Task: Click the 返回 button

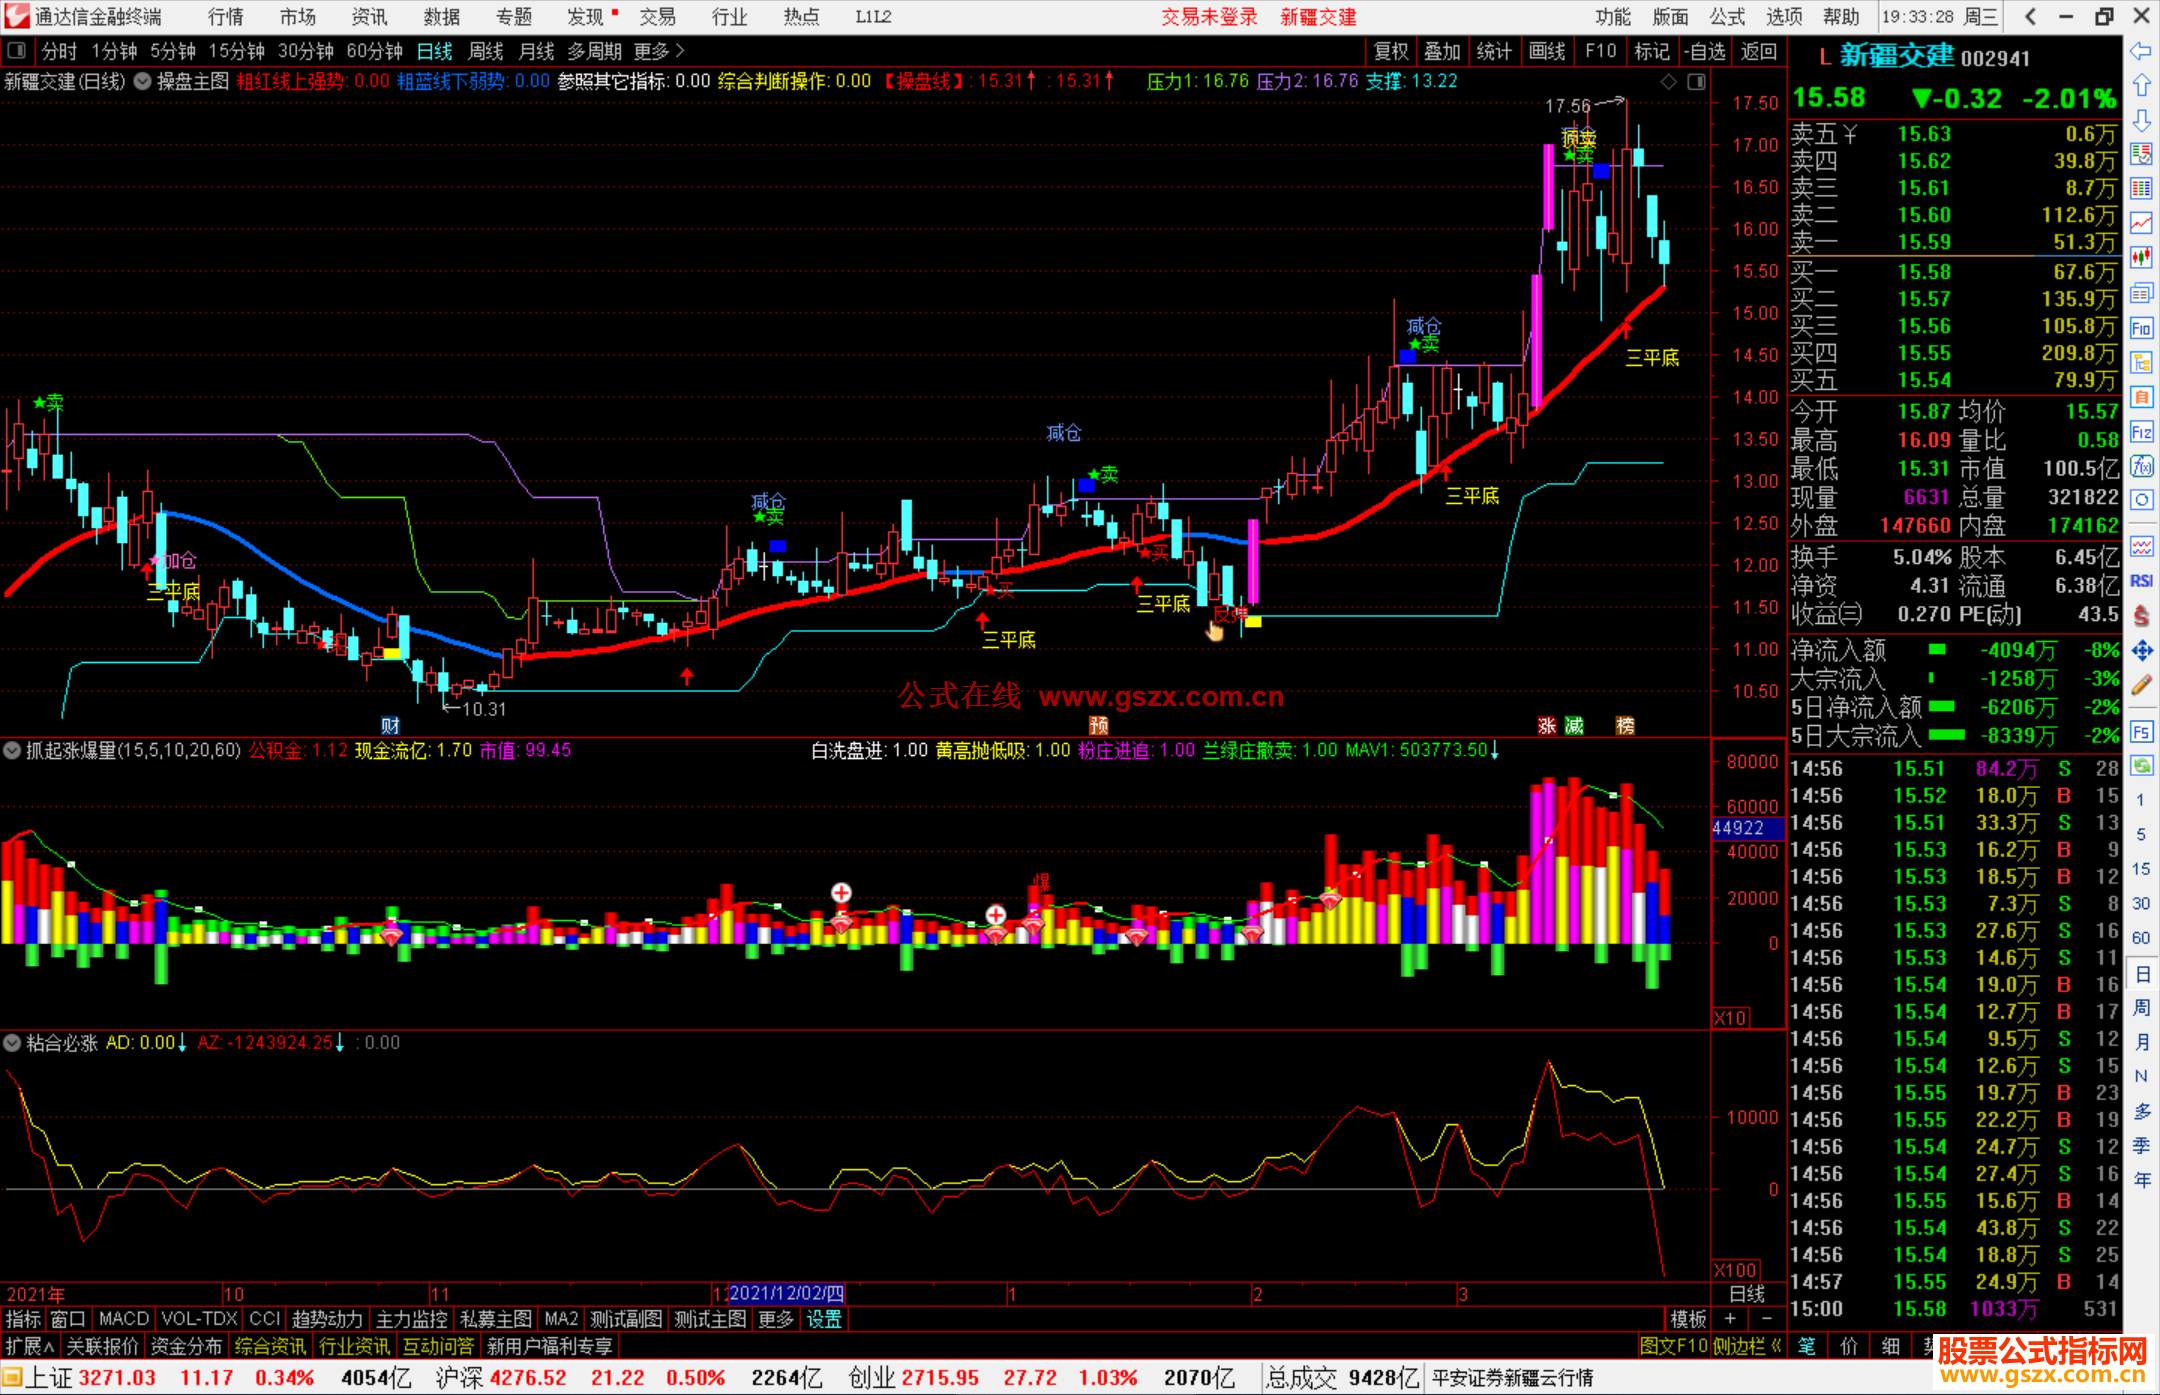Action: (1759, 51)
